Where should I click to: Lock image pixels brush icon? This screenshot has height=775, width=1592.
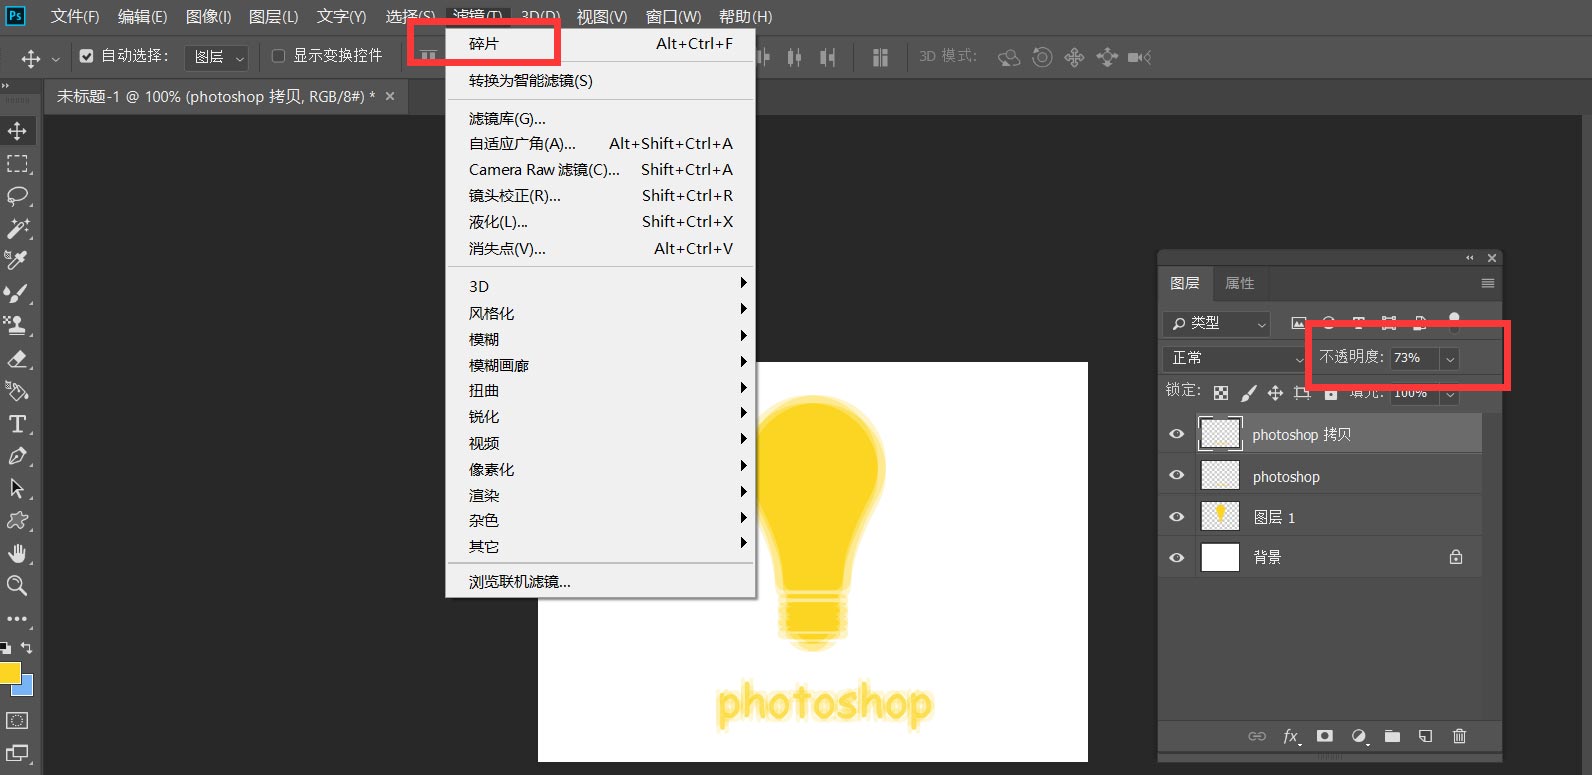coord(1248,393)
